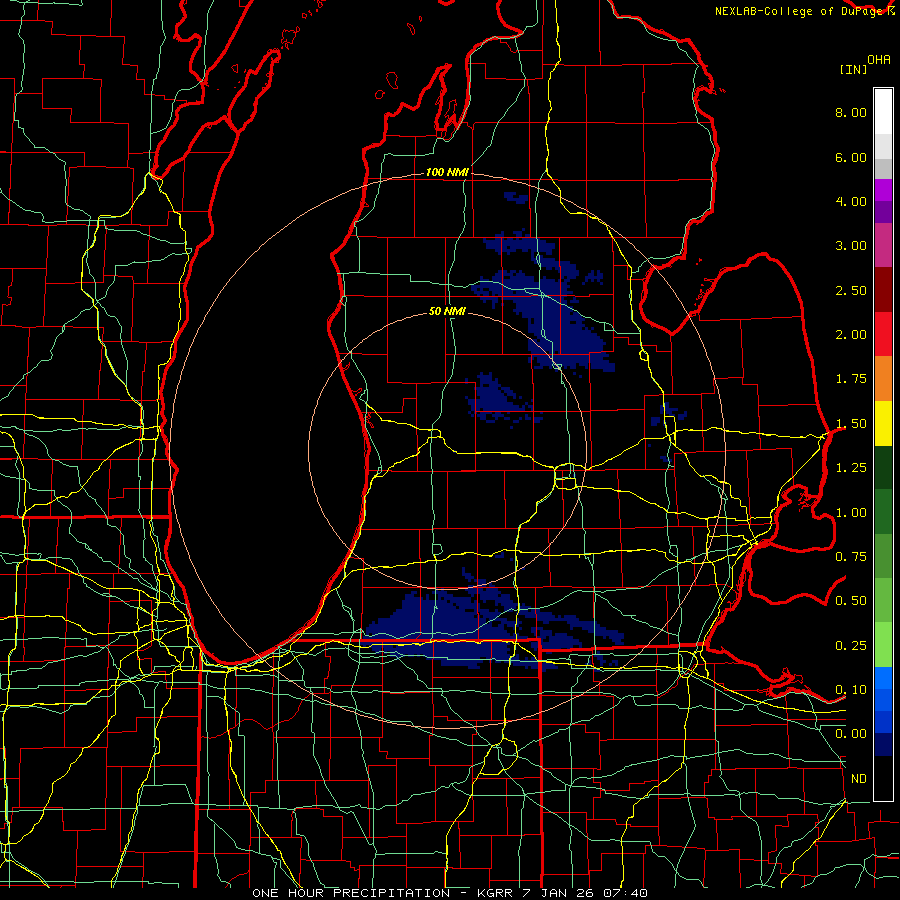The width and height of the screenshot is (900, 900).
Task: Click the 50 NMI range ring label
Action: [447, 312]
